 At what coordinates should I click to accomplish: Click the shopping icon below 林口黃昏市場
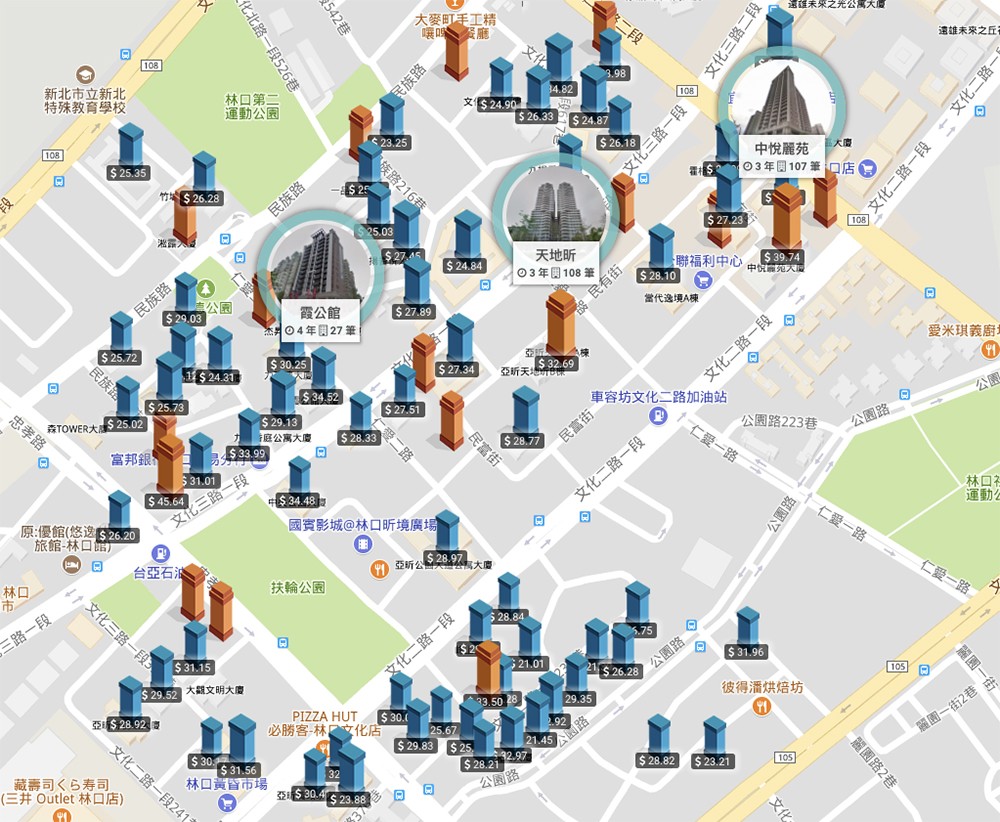pyautogui.click(x=226, y=803)
